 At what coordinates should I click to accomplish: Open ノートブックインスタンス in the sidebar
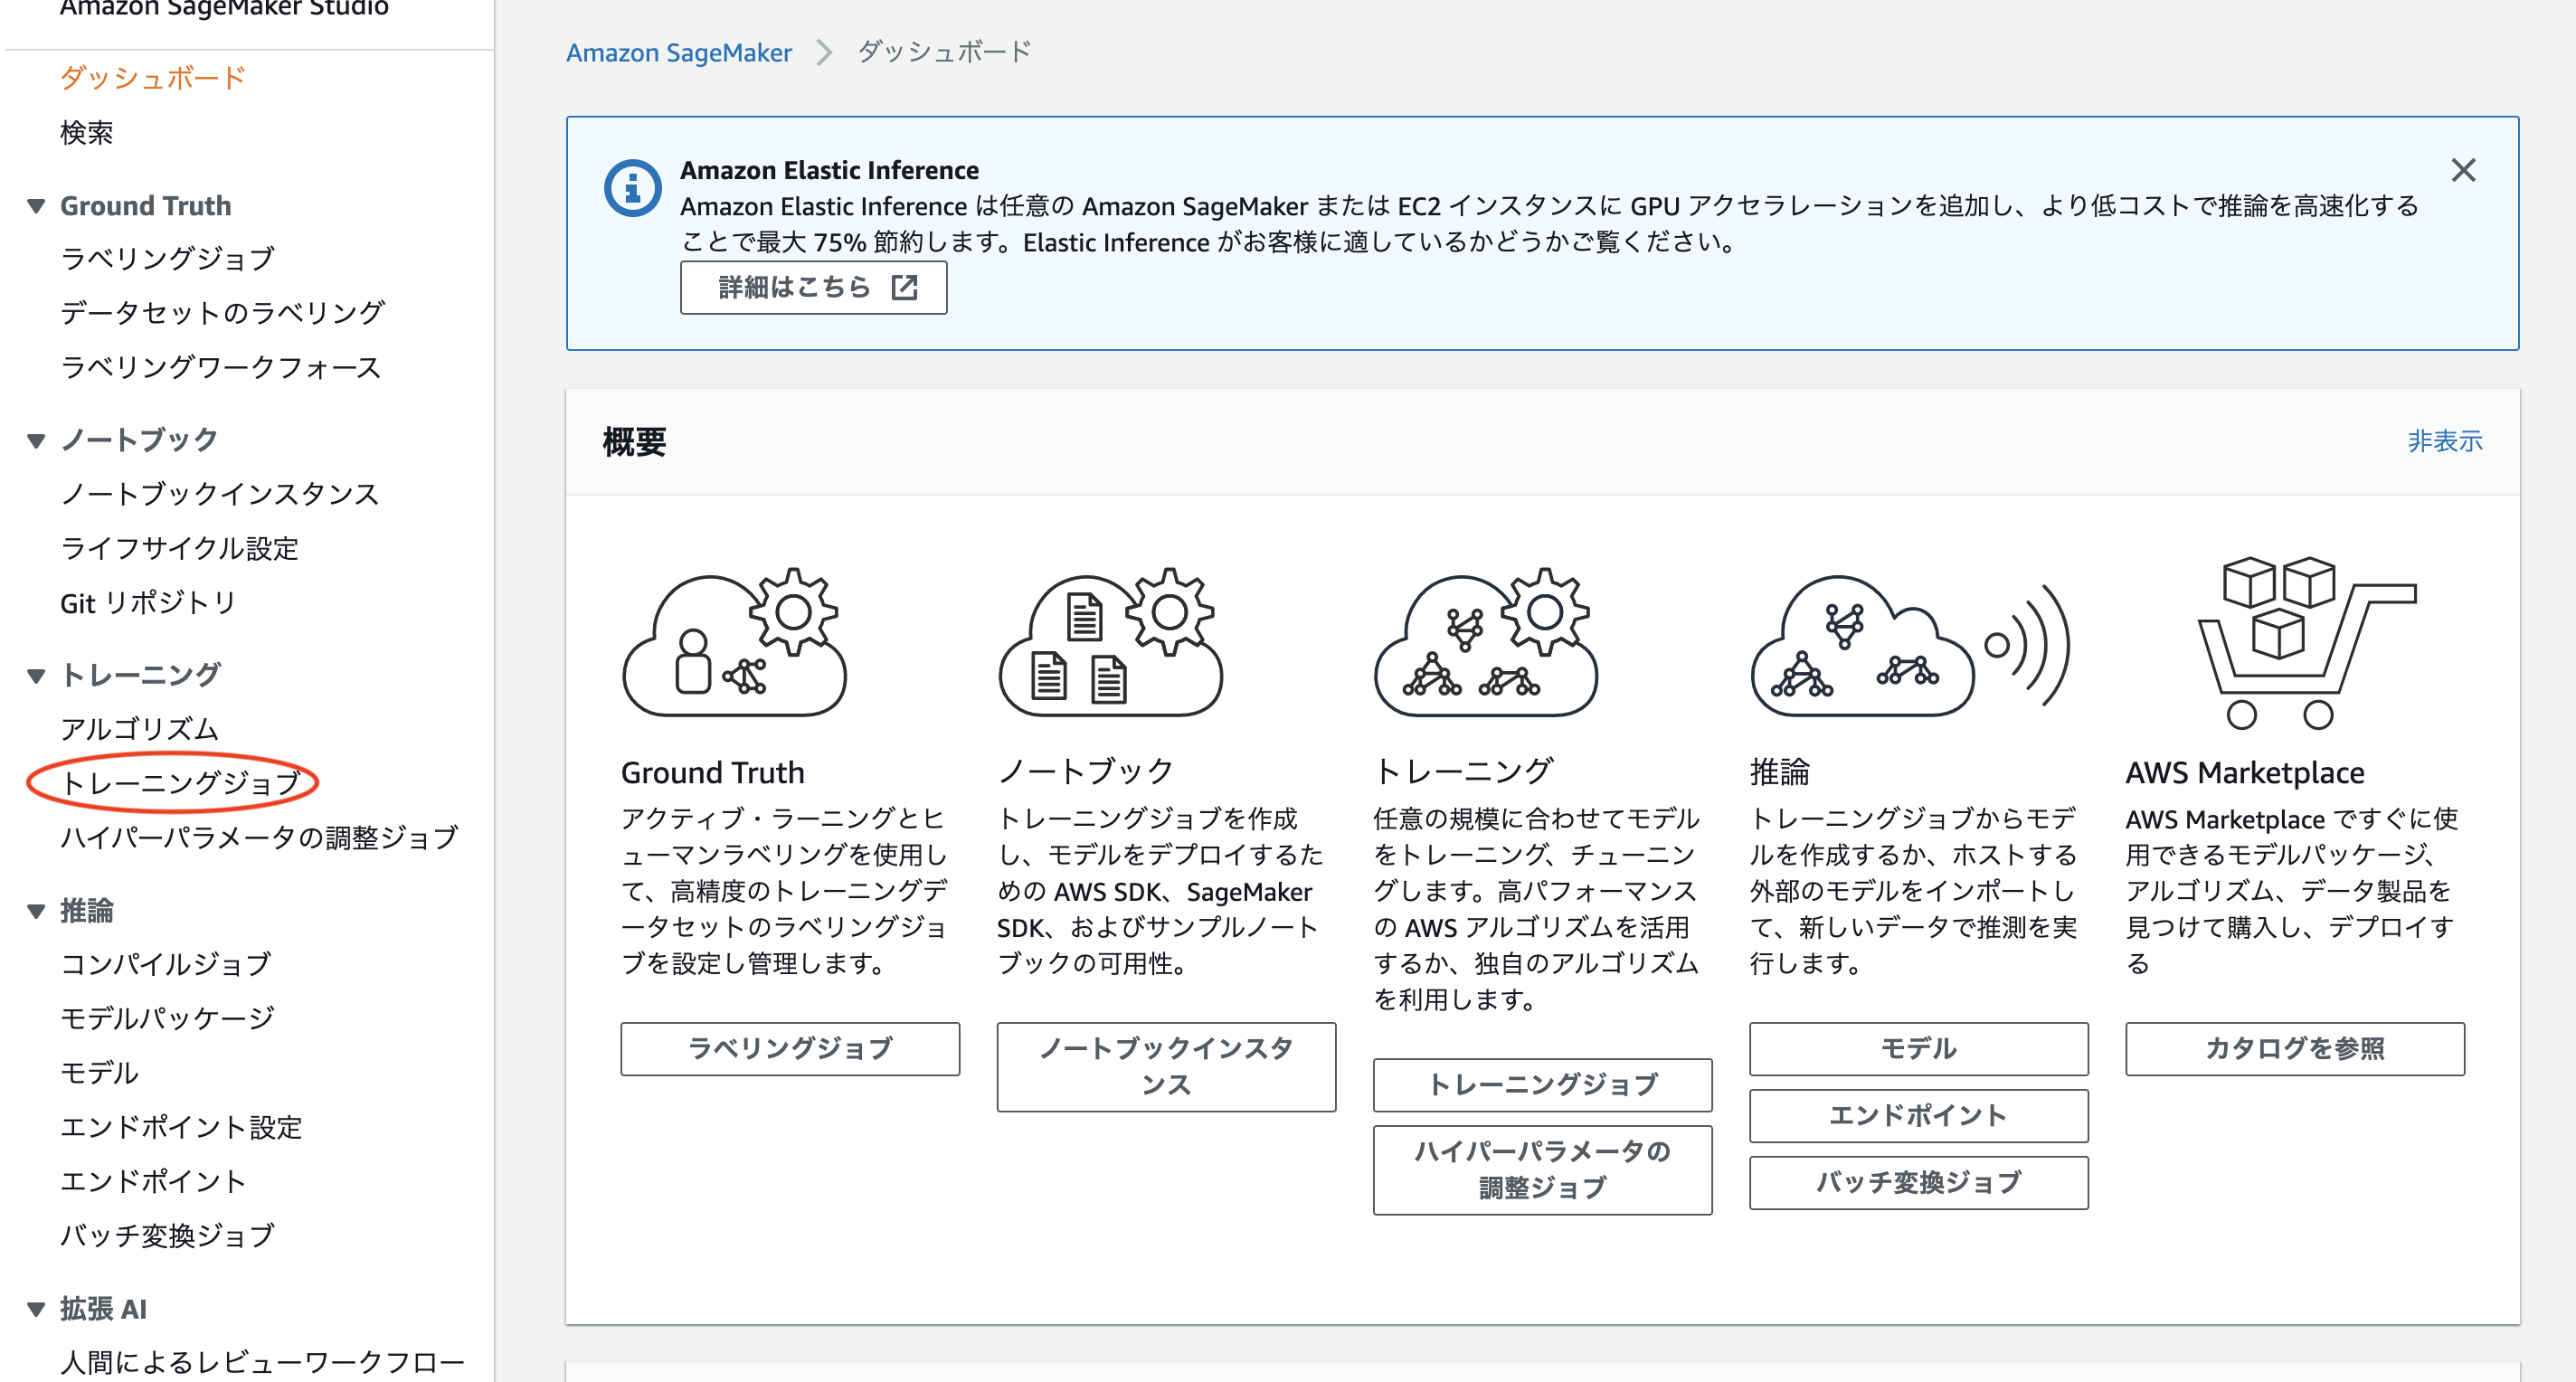tap(219, 494)
